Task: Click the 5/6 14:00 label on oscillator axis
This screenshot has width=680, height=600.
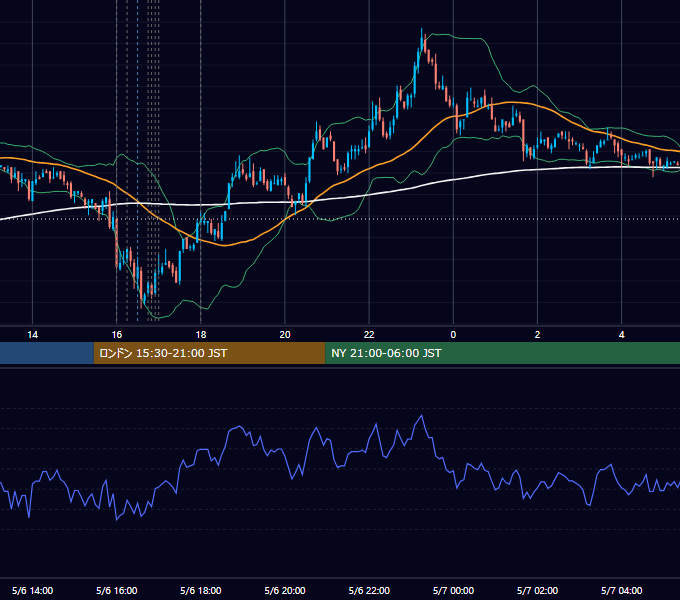Action: pos(33,590)
